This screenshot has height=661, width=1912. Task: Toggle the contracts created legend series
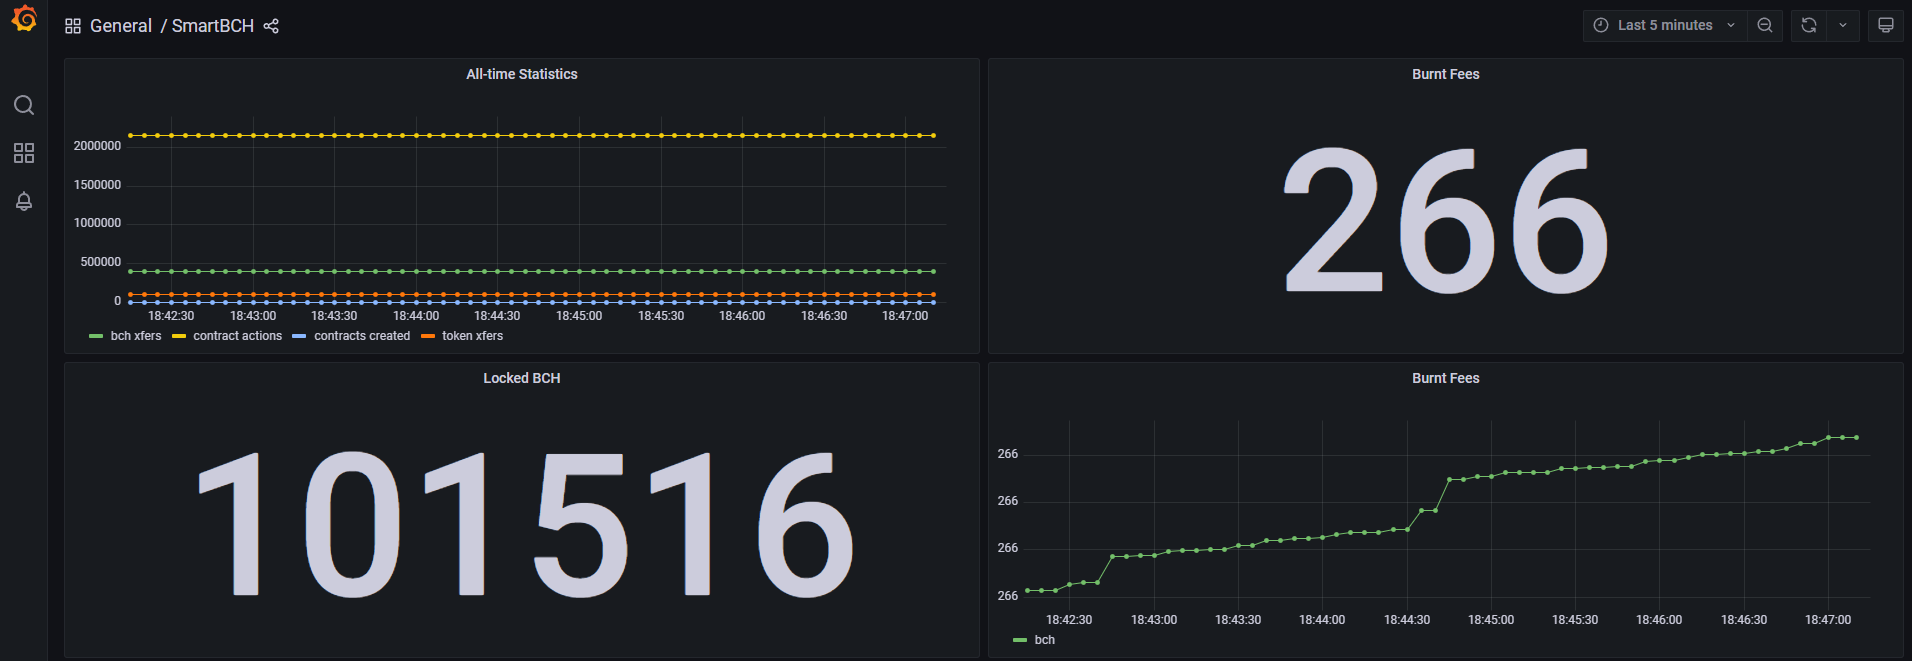pyautogui.click(x=362, y=336)
